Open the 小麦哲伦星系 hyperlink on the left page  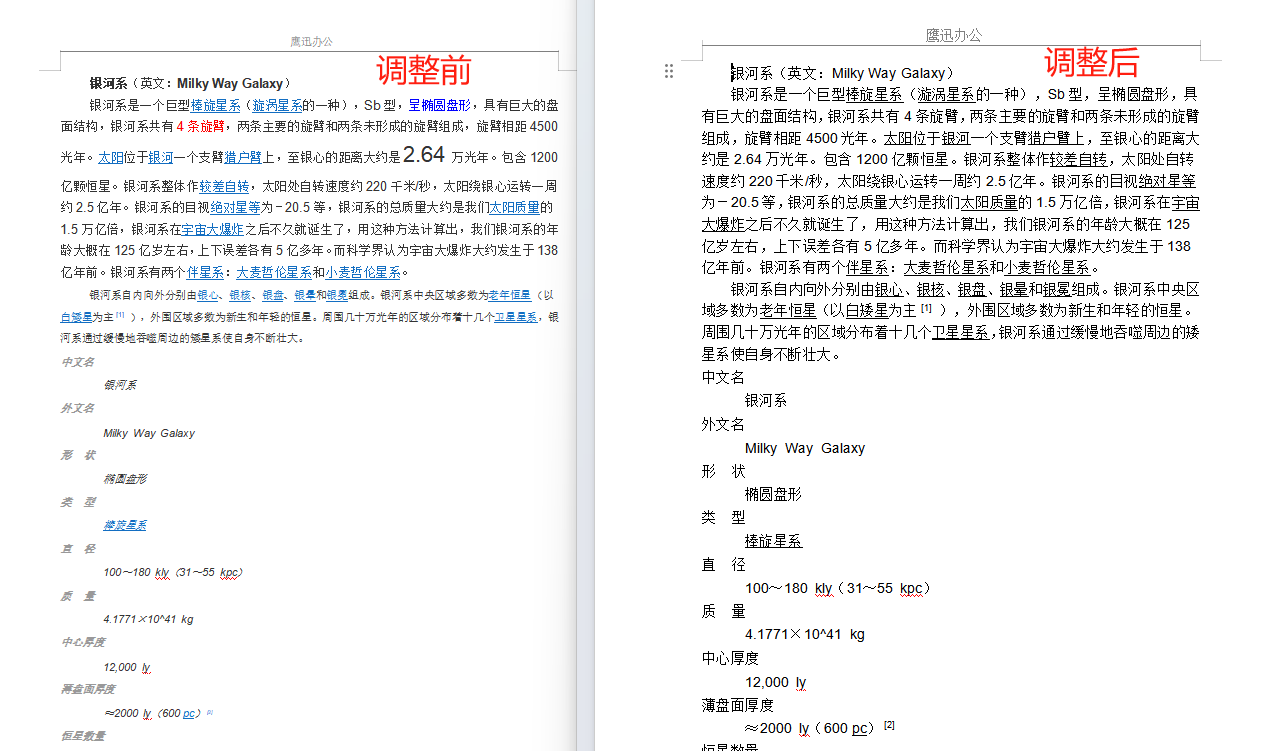pos(362,272)
